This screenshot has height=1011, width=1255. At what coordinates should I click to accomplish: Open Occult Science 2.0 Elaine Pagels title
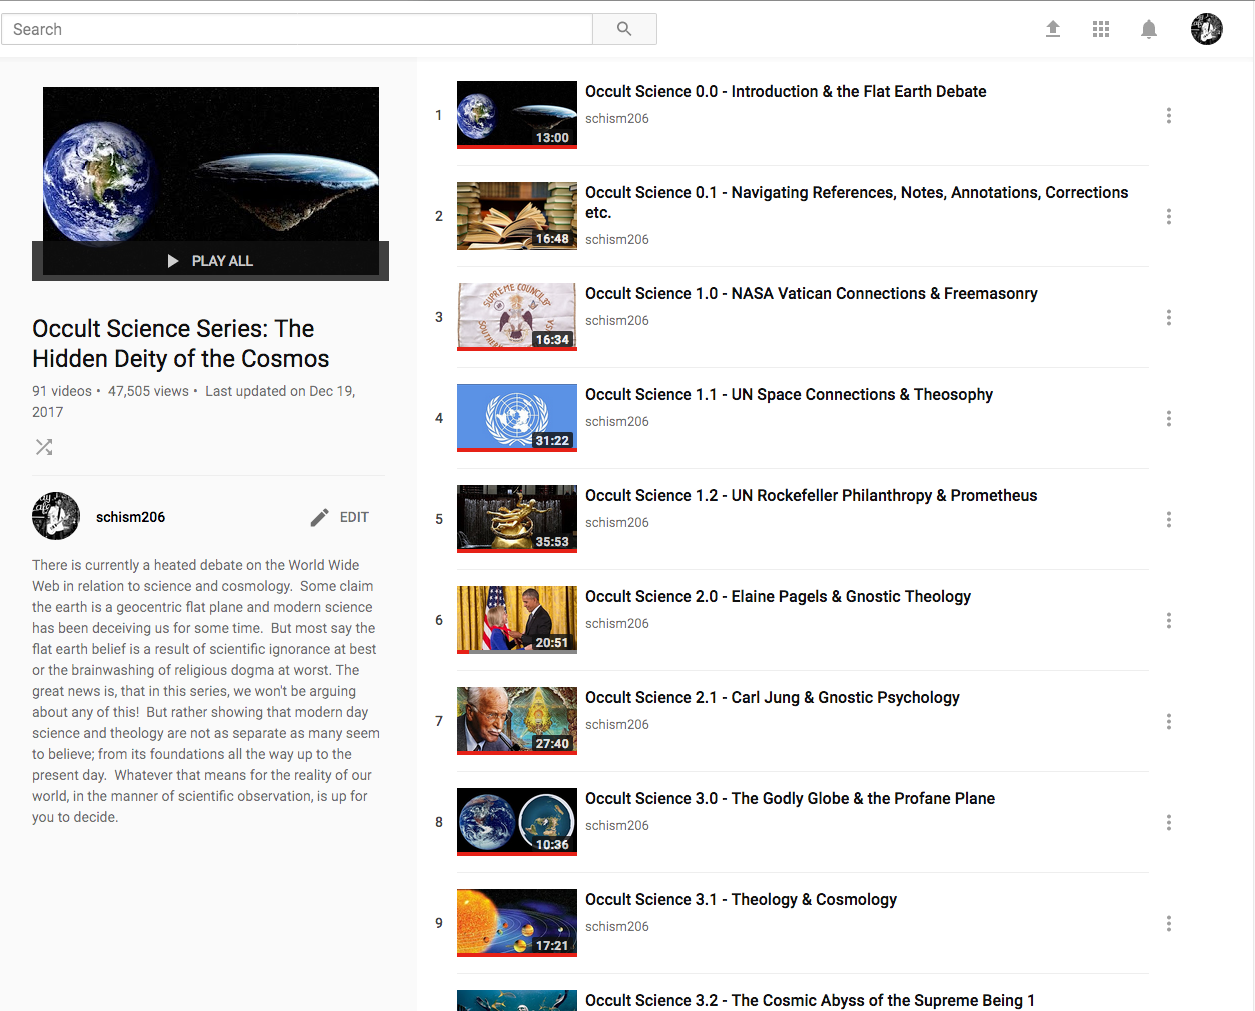coord(778,597)
